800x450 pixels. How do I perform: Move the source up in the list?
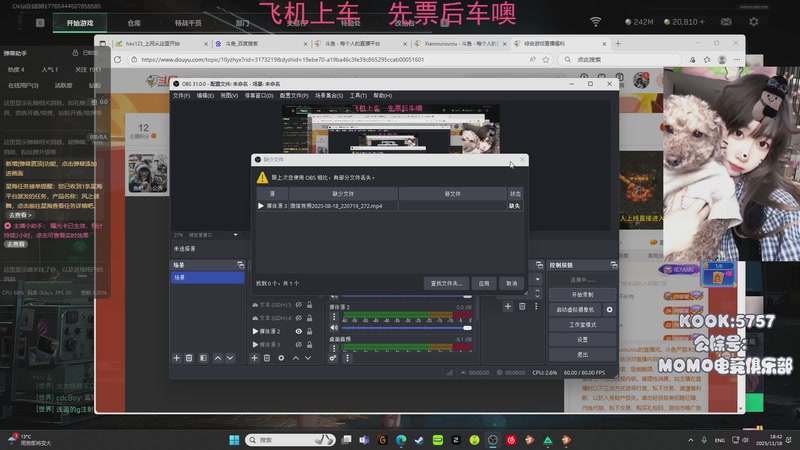tap(295, 358)
